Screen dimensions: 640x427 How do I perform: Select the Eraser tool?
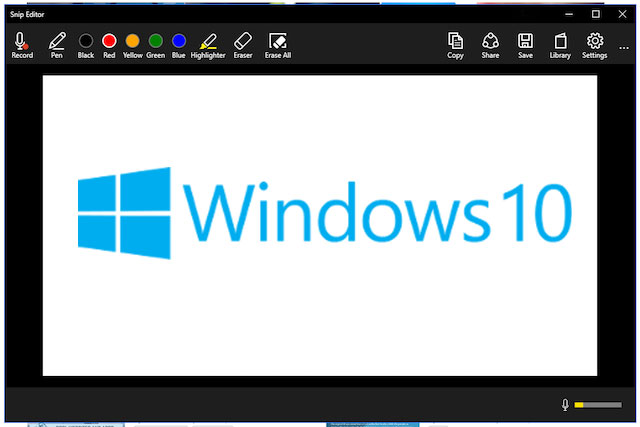pyautogui.click(x=243, y=45)
